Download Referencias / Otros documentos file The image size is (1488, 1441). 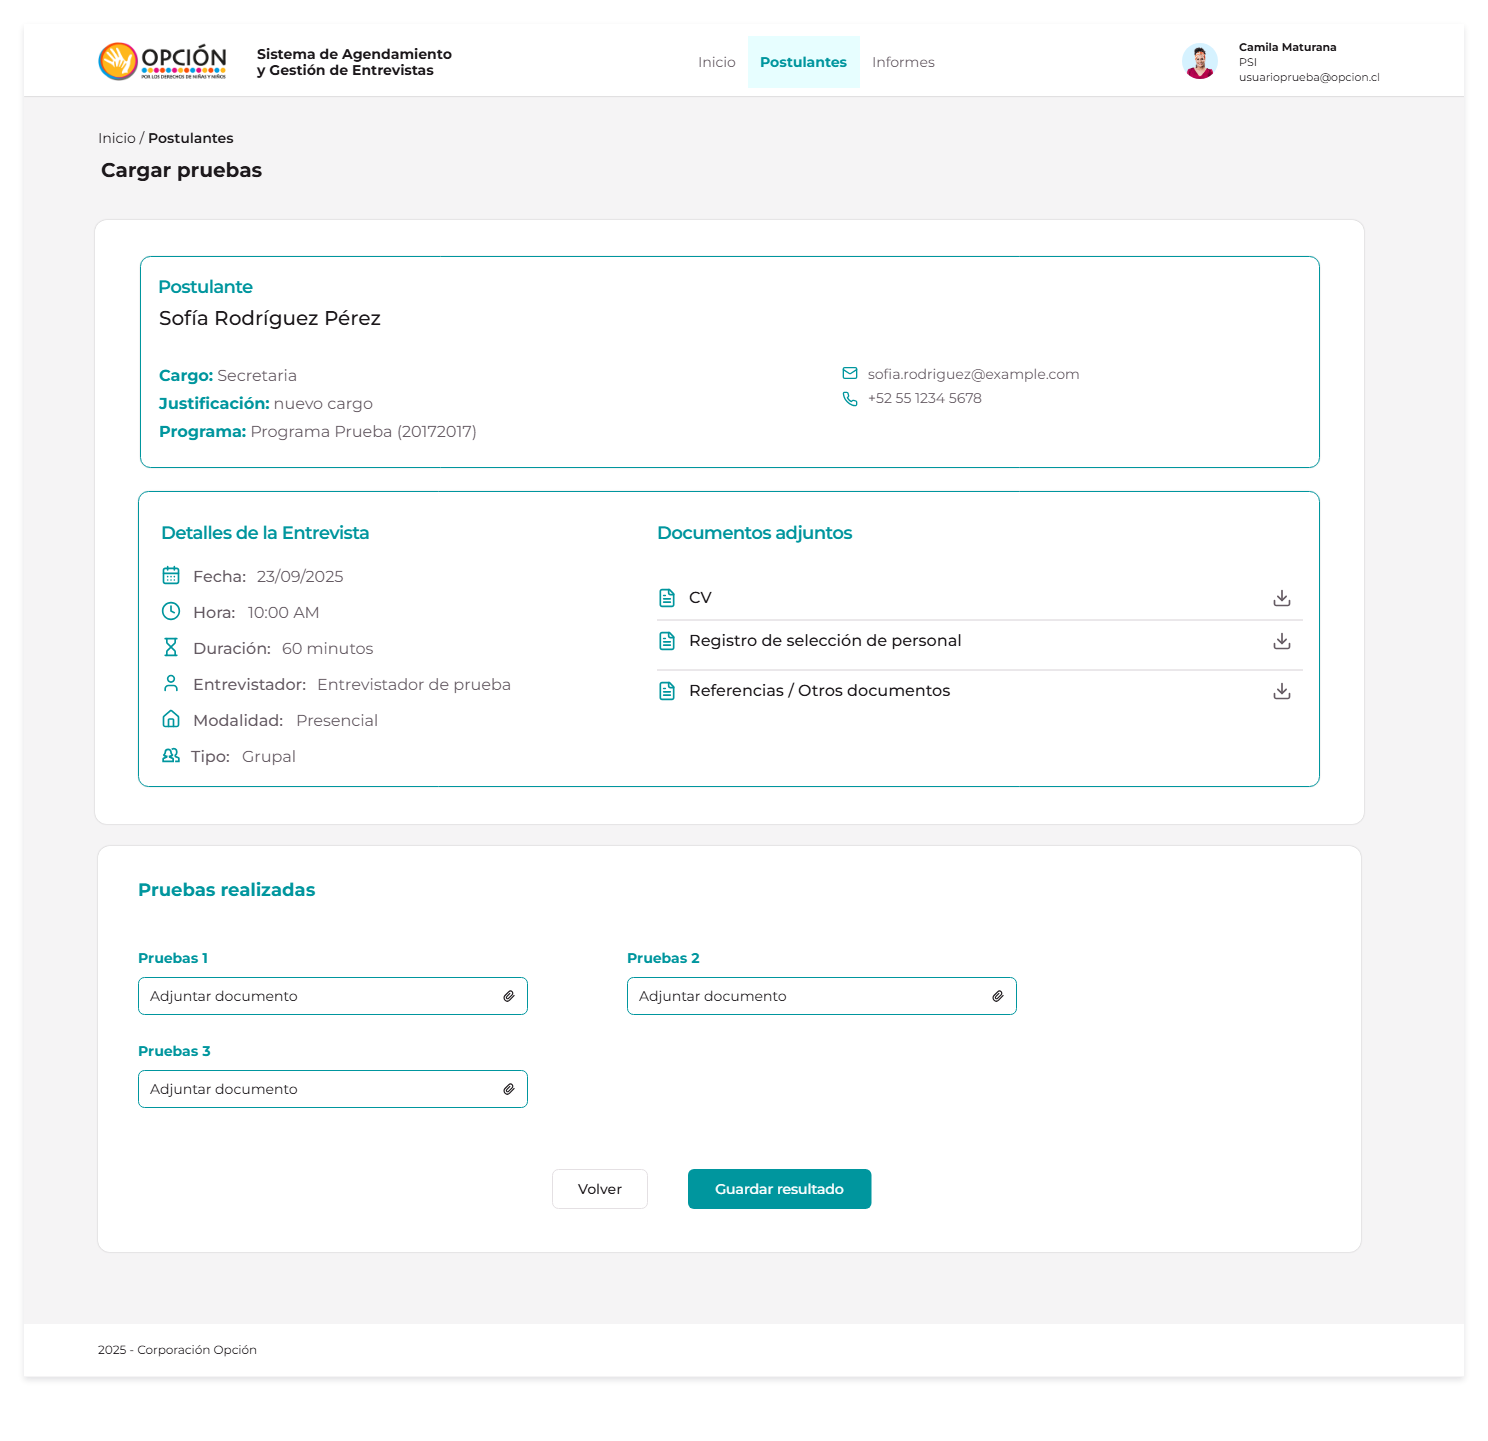tap(1281, 691)
